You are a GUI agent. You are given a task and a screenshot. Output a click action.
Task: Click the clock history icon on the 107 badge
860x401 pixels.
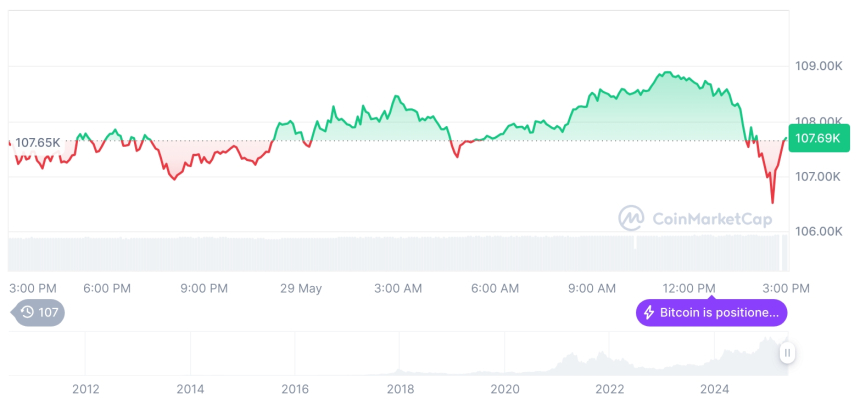click(x=28, y=312)
